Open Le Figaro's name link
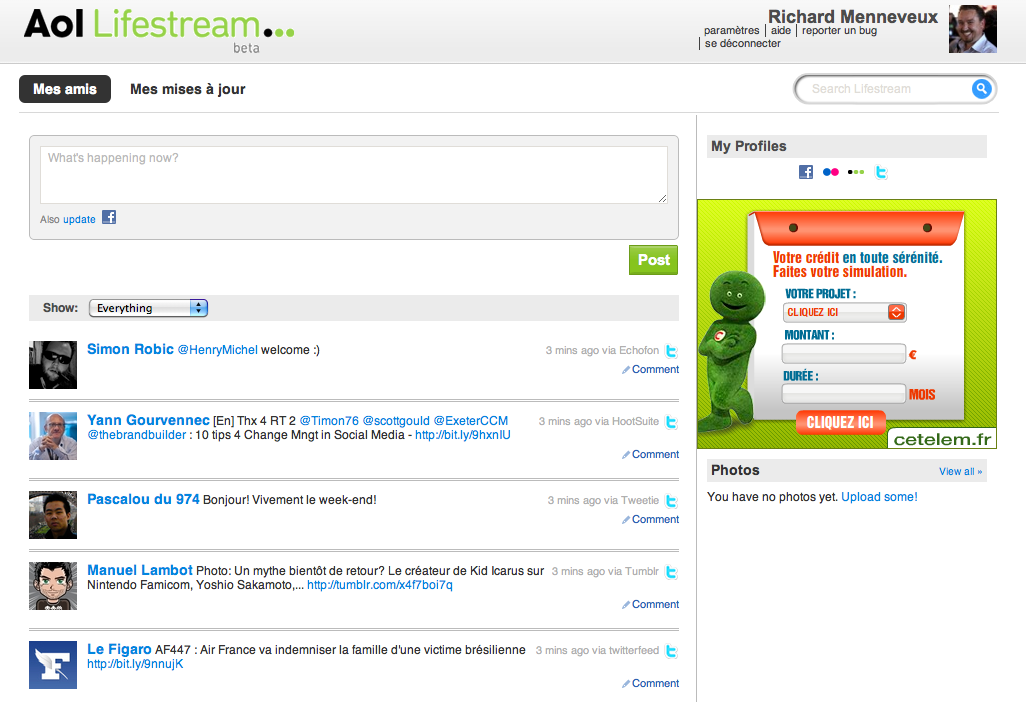The height and width of the screenshot is (702, 1026). [x=119, y=649]
